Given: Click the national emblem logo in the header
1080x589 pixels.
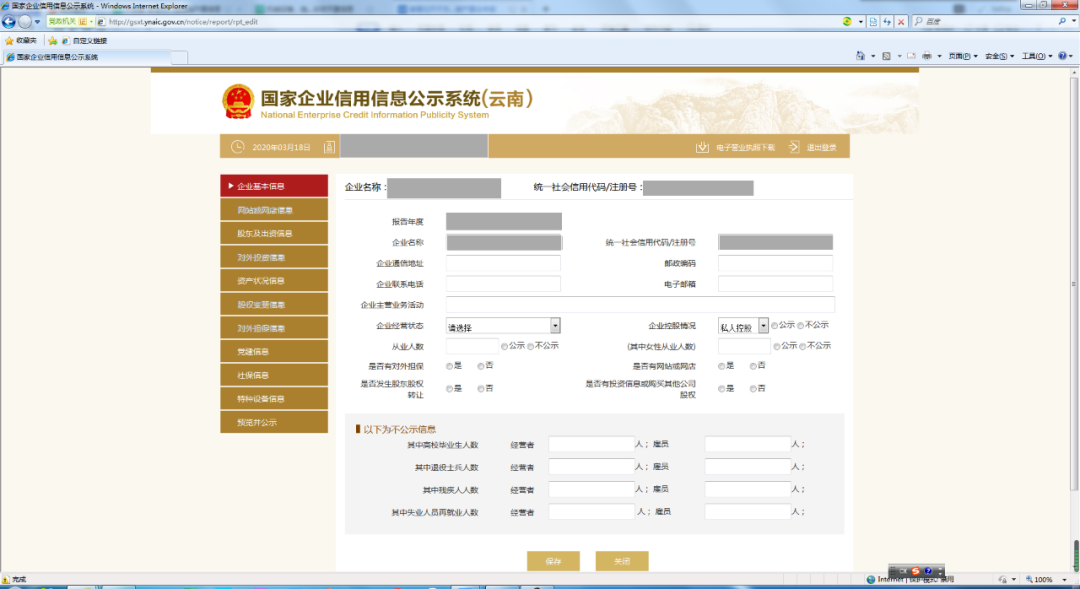Looking at the screenshot, I should tap(238, 101).
